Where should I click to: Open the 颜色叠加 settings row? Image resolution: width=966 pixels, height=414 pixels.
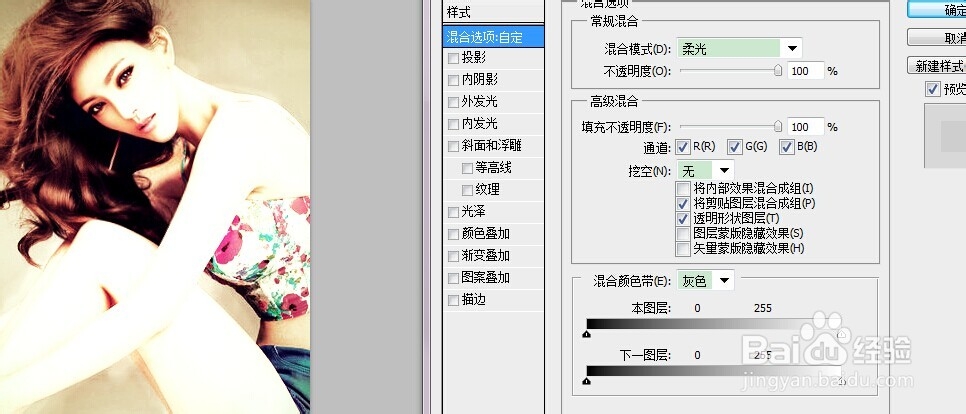[x=493, y=233]
